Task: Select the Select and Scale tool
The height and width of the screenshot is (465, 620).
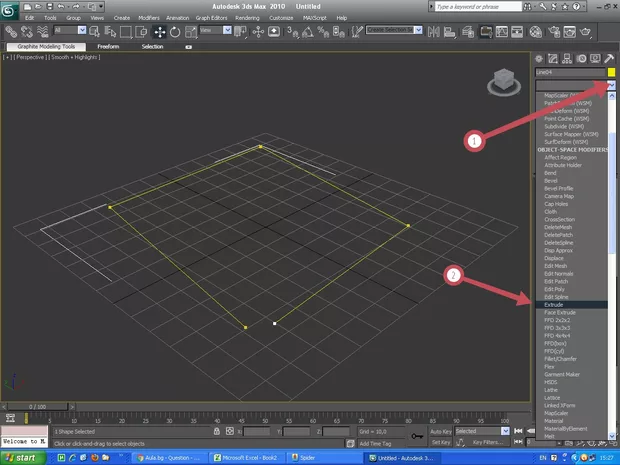Action: coord(191,32)
